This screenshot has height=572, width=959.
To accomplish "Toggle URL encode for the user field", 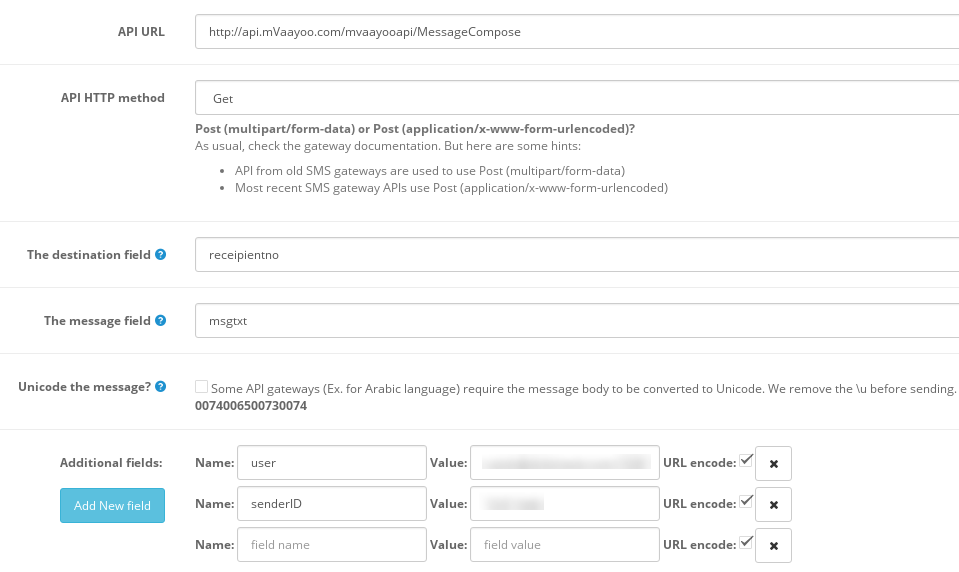I will pos(745,460).
